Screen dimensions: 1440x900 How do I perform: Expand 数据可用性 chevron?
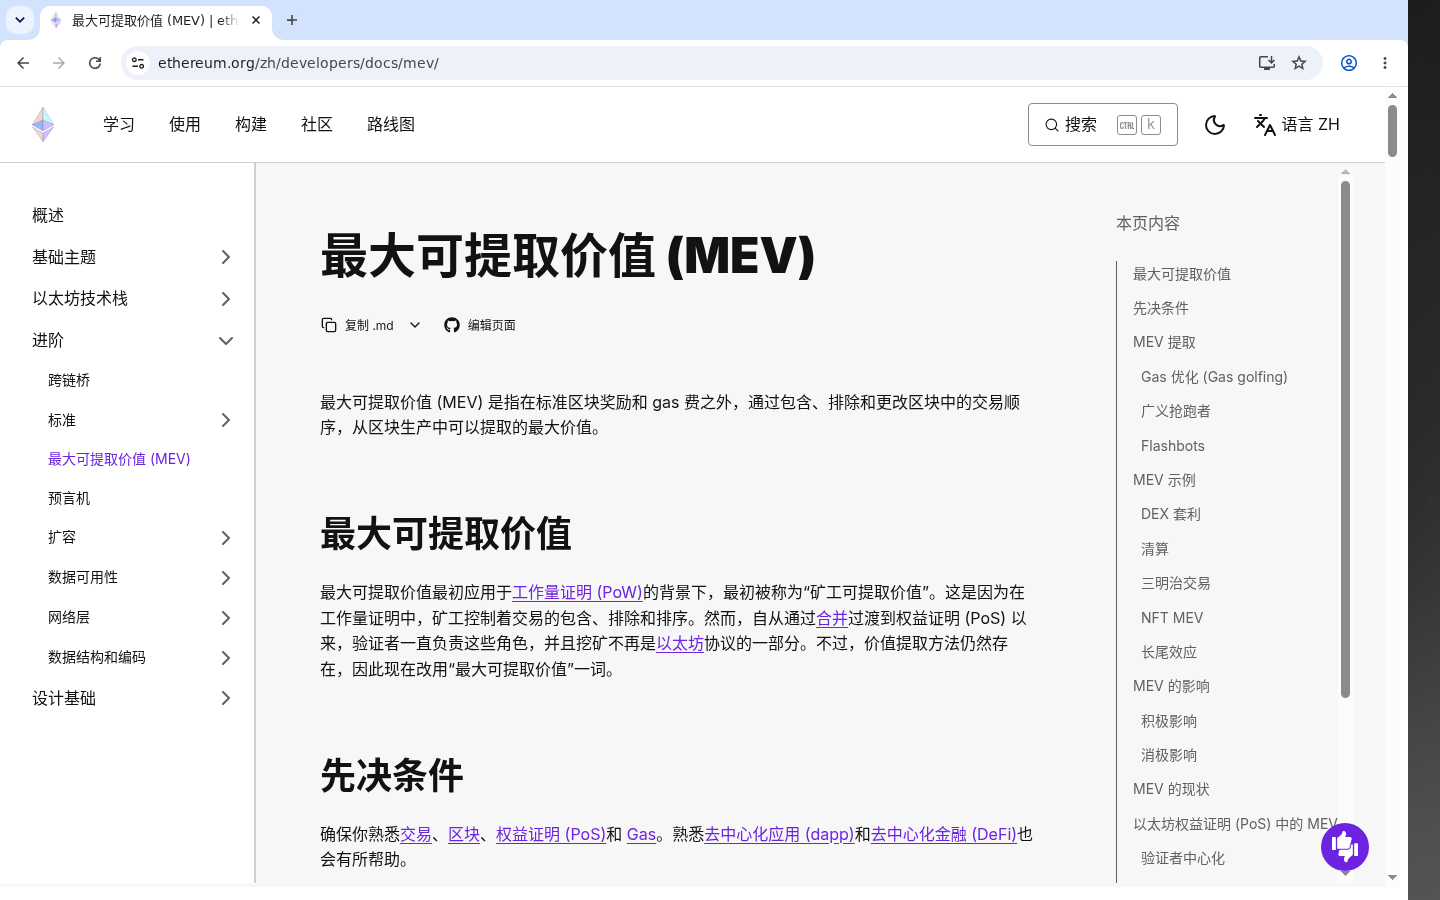click(226, 578)
